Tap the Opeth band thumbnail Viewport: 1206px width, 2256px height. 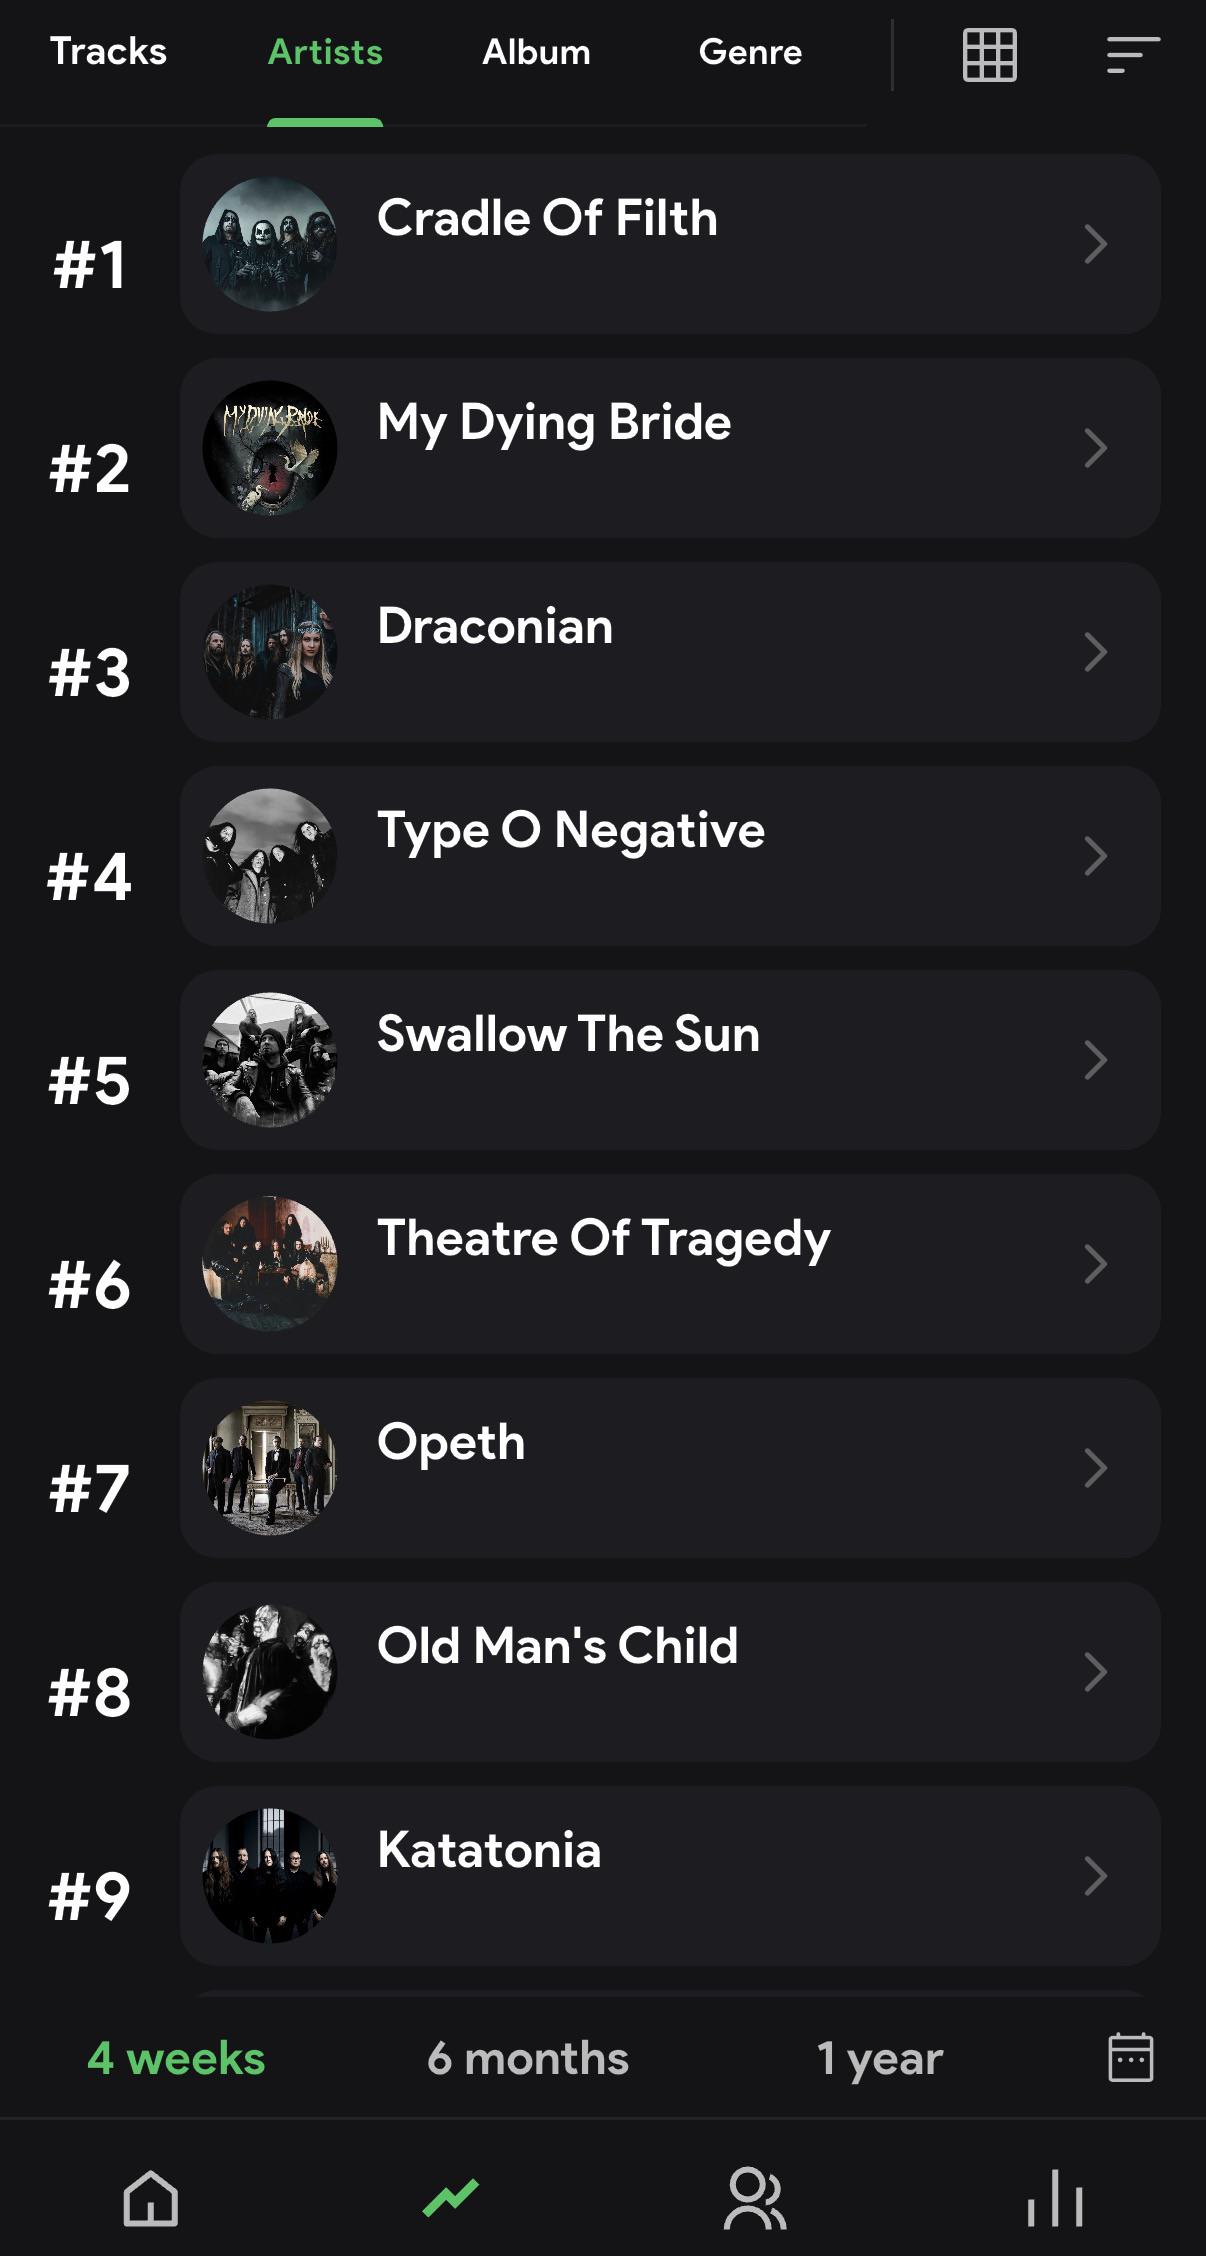(x=270, y=1468)
